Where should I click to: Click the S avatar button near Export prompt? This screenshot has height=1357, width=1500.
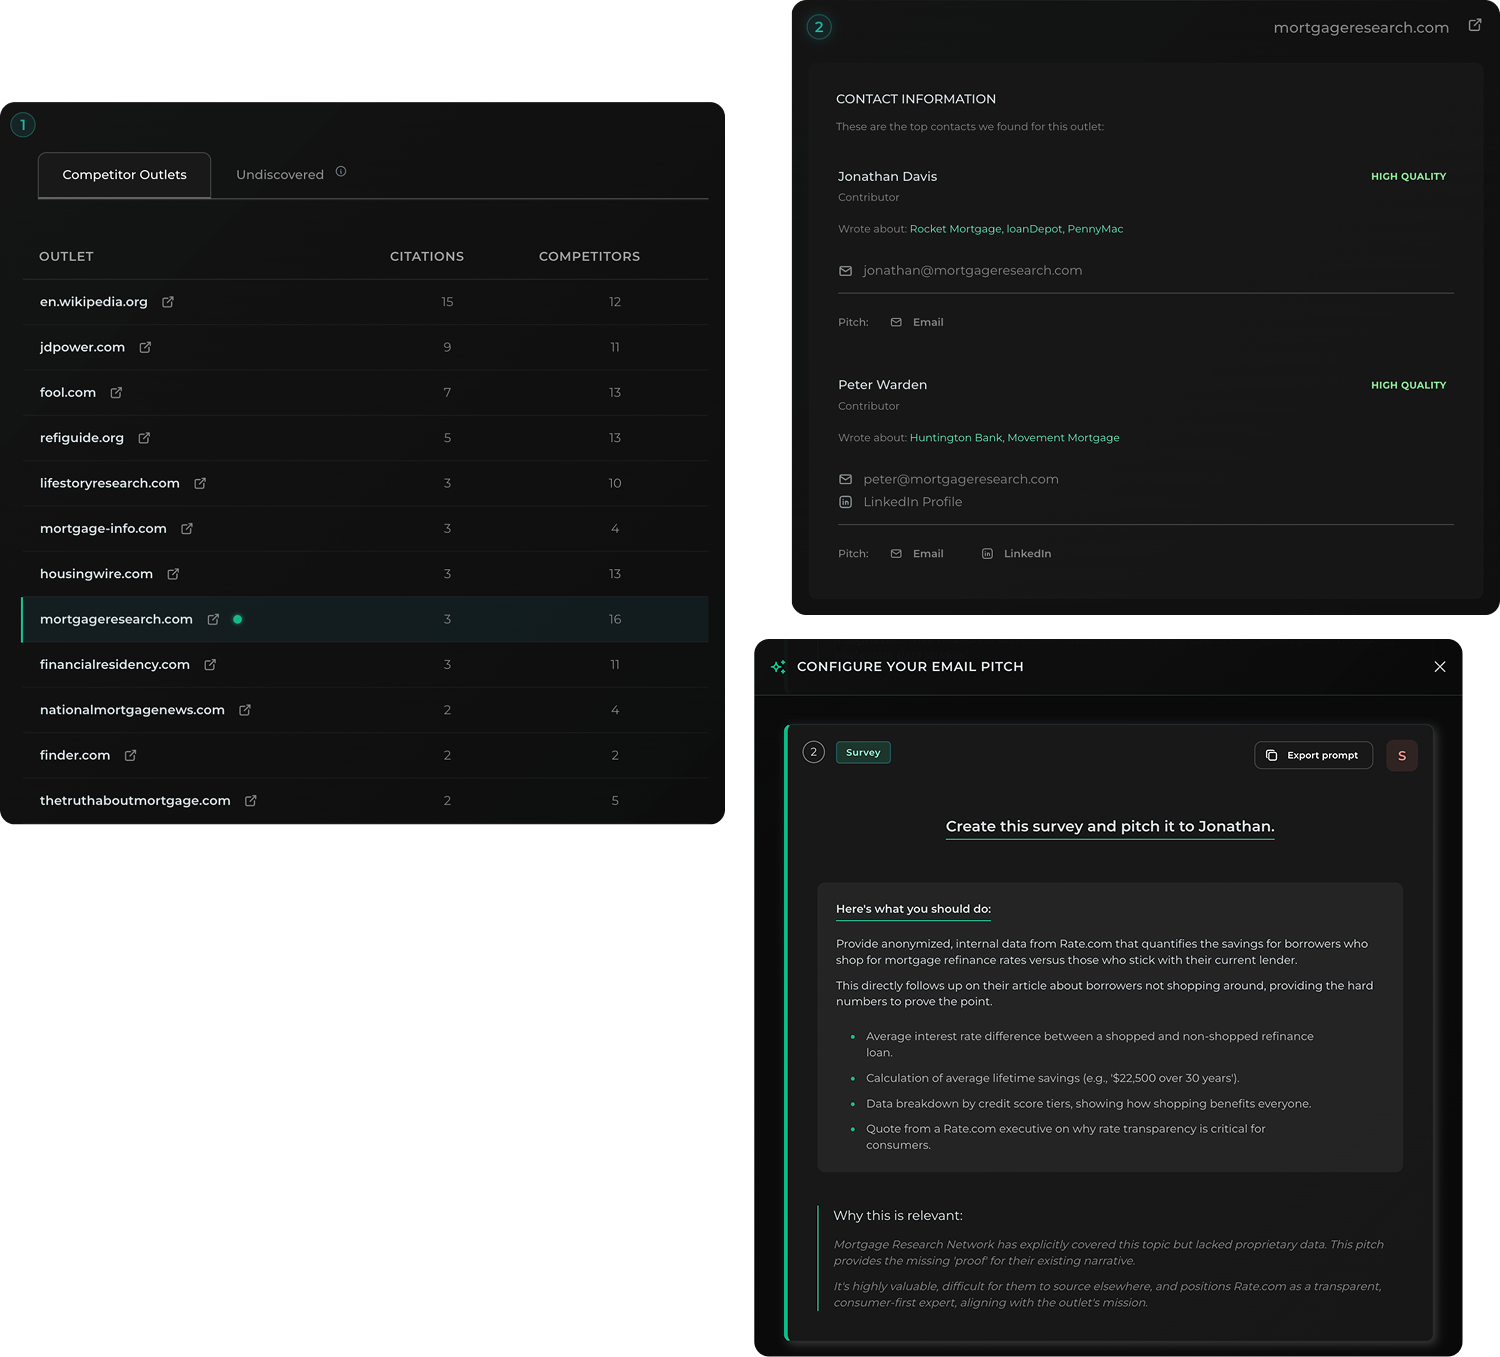pos(1401,755)
